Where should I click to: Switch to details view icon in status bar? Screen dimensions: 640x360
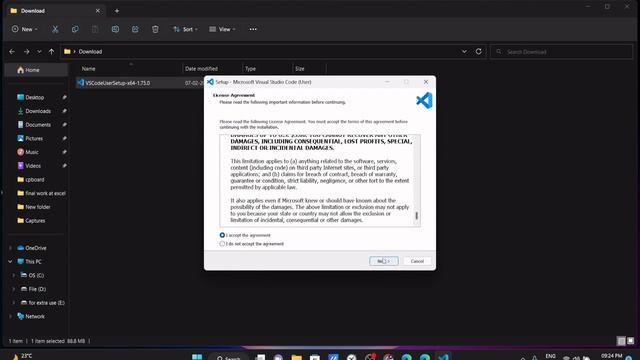tap(621, 341)
